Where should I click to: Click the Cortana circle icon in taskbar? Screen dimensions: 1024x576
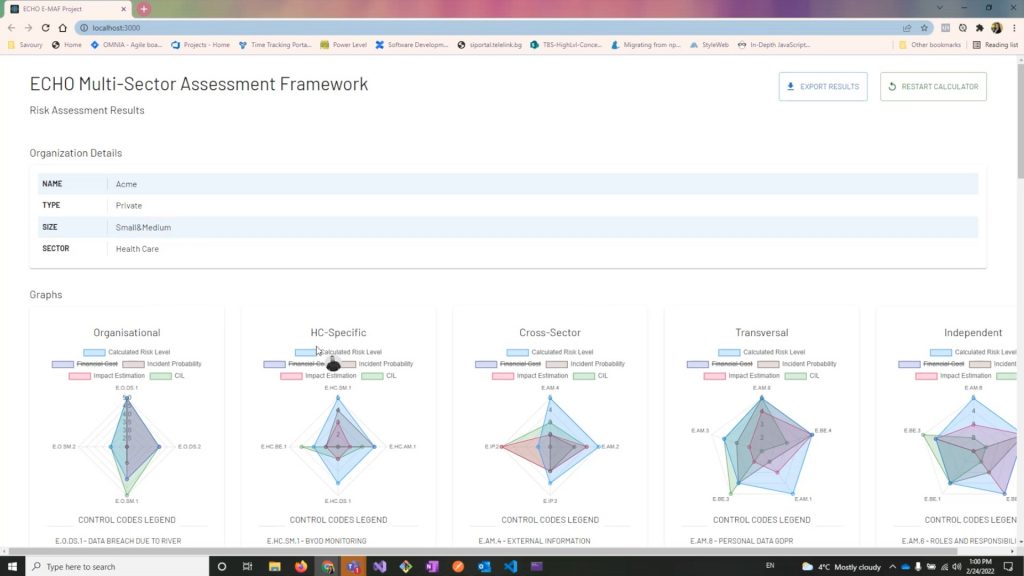(221, 566)
